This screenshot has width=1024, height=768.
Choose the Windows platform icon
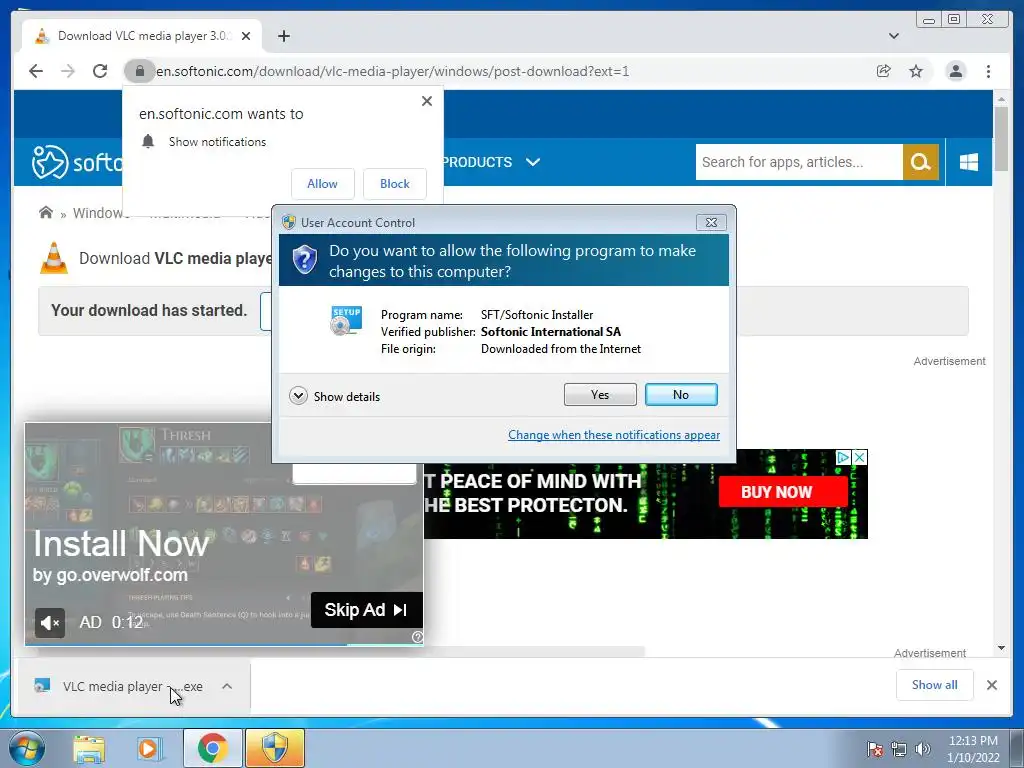tap(969, 162)
